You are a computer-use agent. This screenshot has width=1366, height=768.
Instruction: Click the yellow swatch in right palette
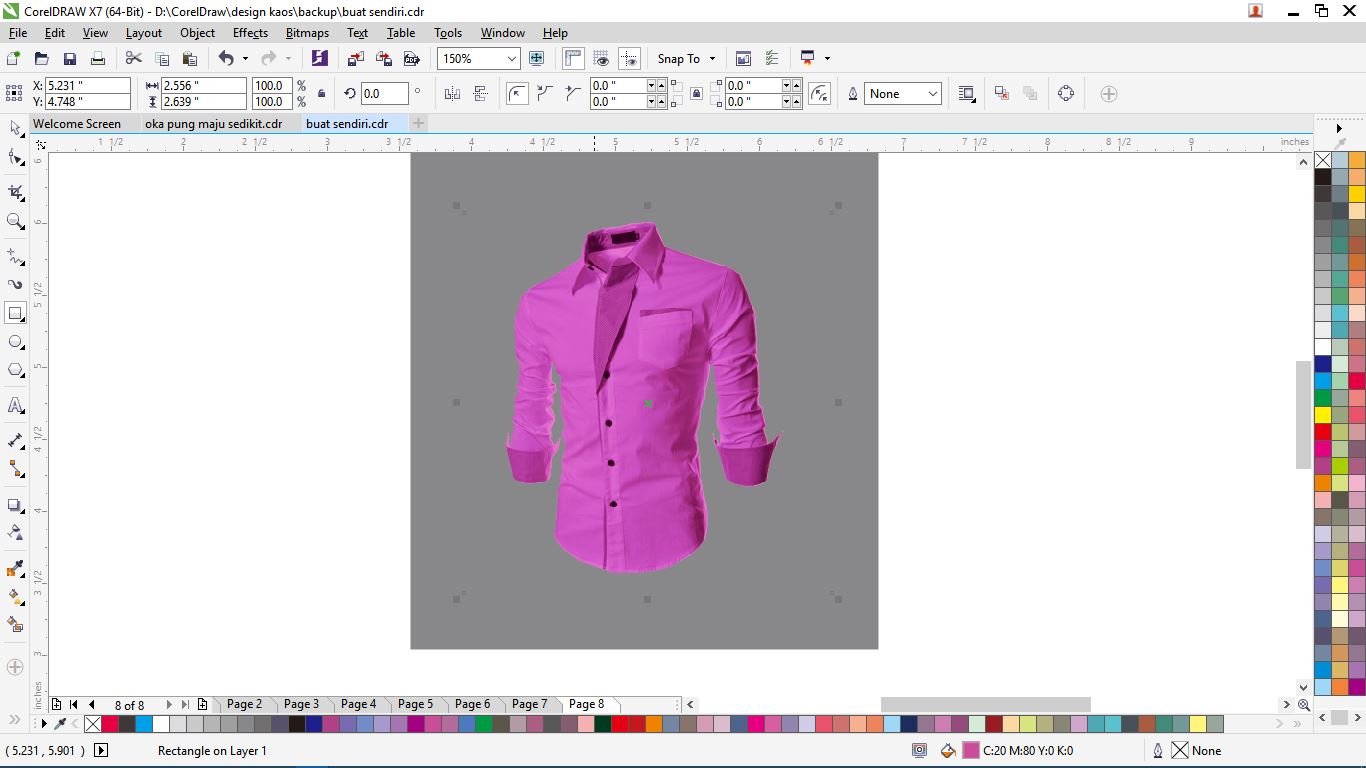(1323, 415)
